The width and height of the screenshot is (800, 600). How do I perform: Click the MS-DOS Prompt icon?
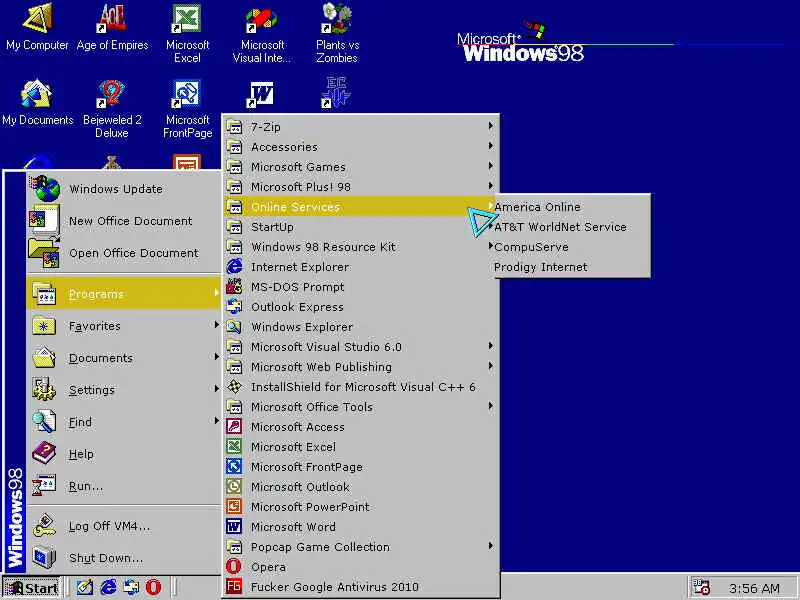coord(234,286)
